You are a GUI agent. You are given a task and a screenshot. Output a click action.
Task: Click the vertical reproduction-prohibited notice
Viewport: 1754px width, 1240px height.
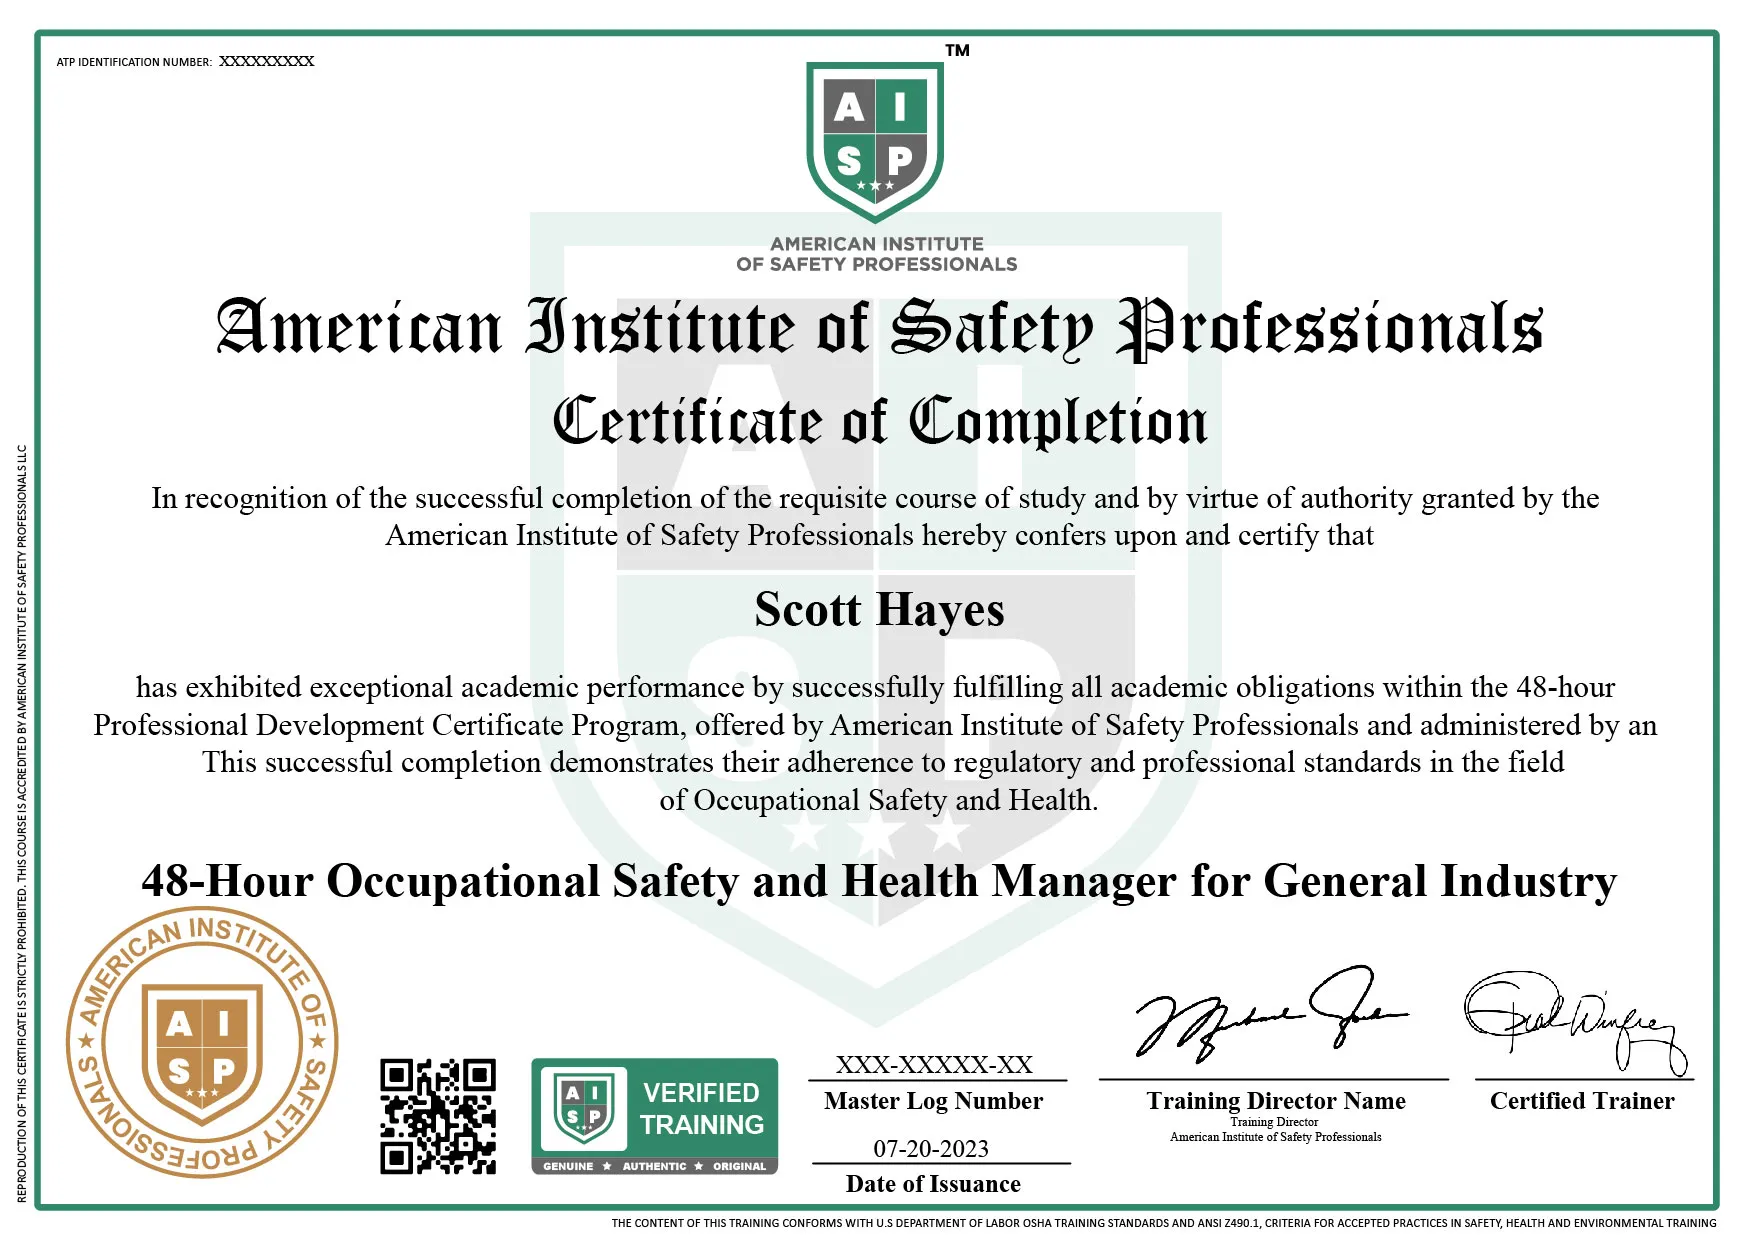point(22,823)
